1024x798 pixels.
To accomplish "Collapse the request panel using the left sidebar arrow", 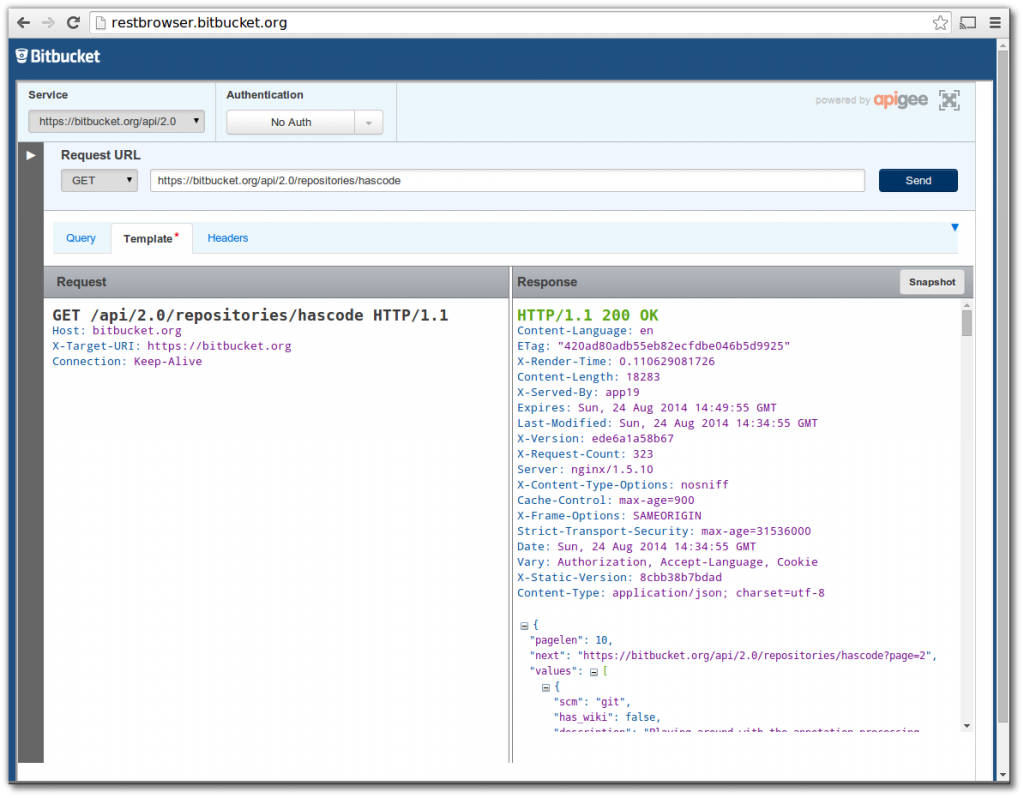I will [x=30, y=155].
